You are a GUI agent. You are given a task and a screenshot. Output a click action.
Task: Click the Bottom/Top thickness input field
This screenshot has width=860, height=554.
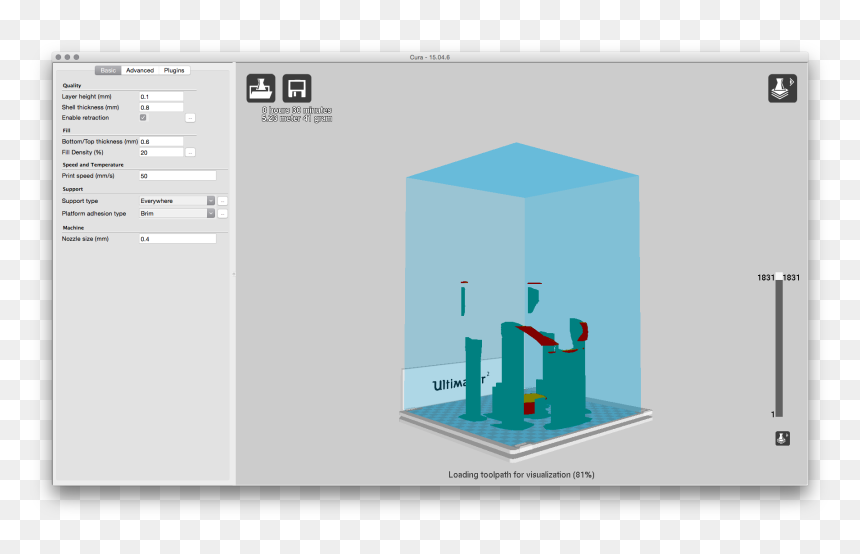(161, 142)
